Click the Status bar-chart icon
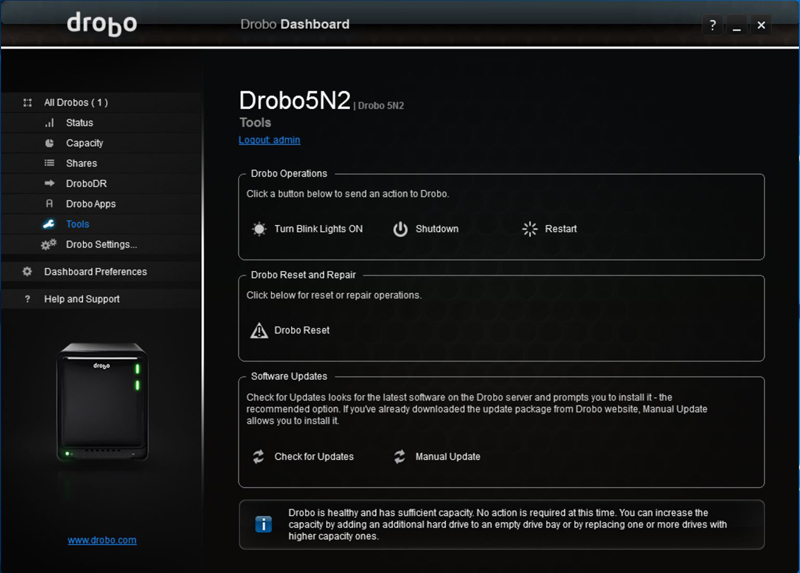The width and height of the screenshot is (800, 573). [x=49, y=123]
